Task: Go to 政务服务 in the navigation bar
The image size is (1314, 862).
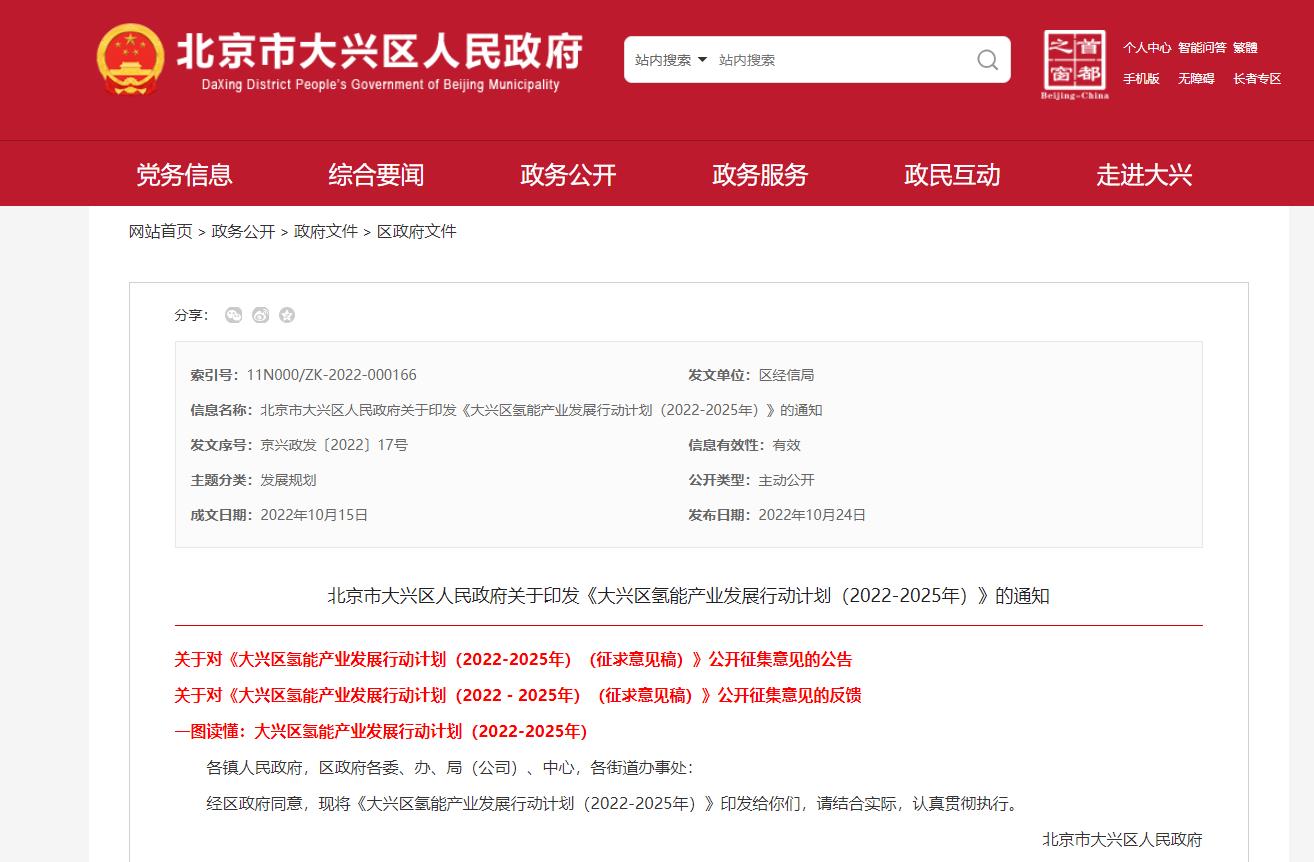Action: point(760,175)
